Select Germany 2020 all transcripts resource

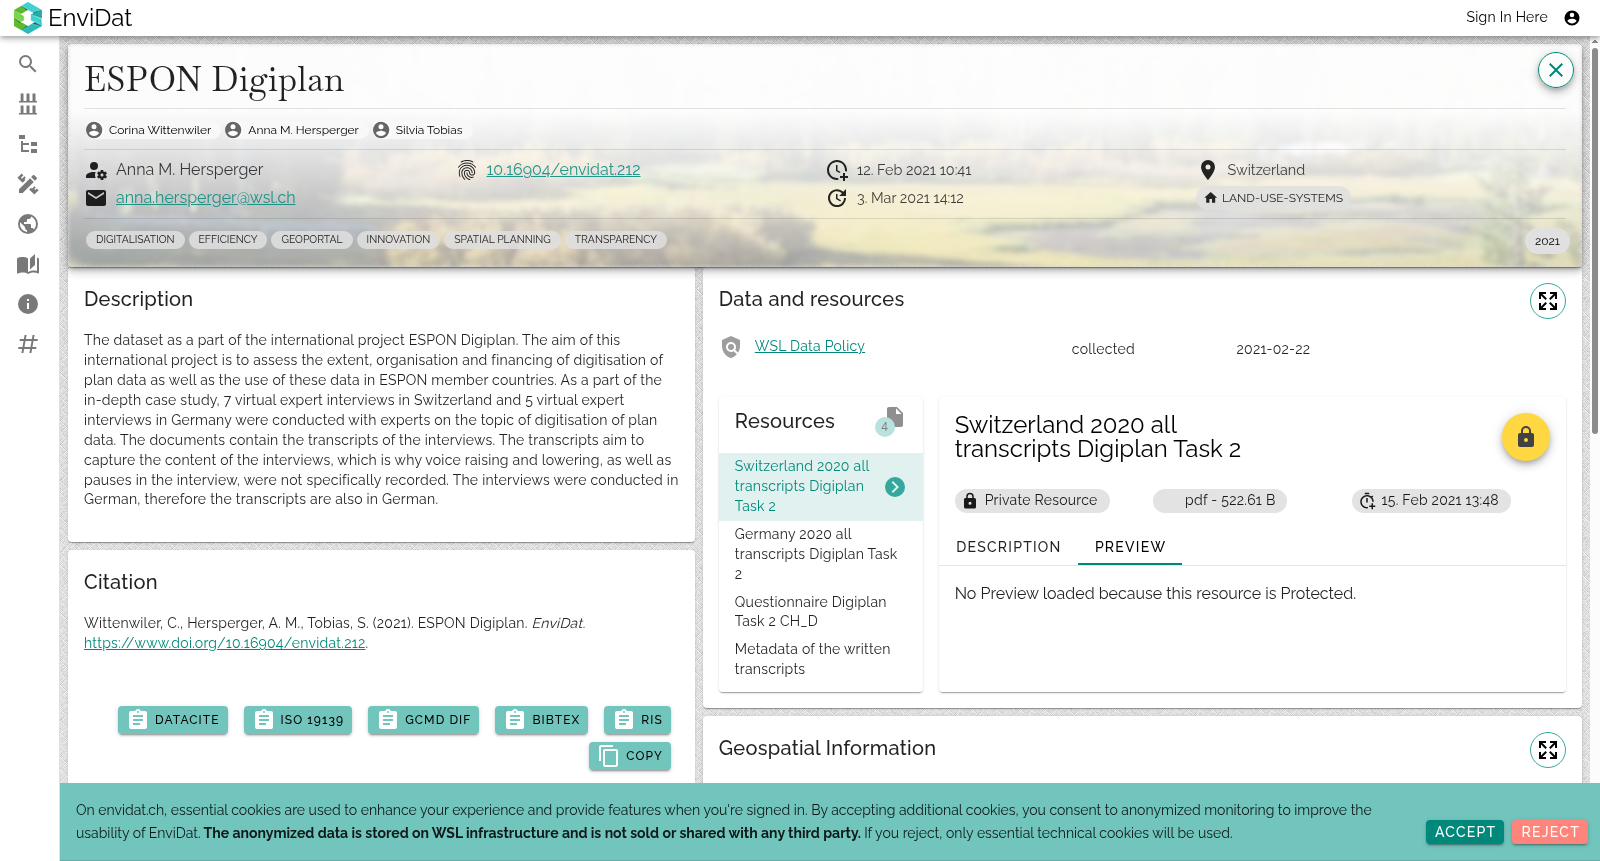tap(820, 554)
